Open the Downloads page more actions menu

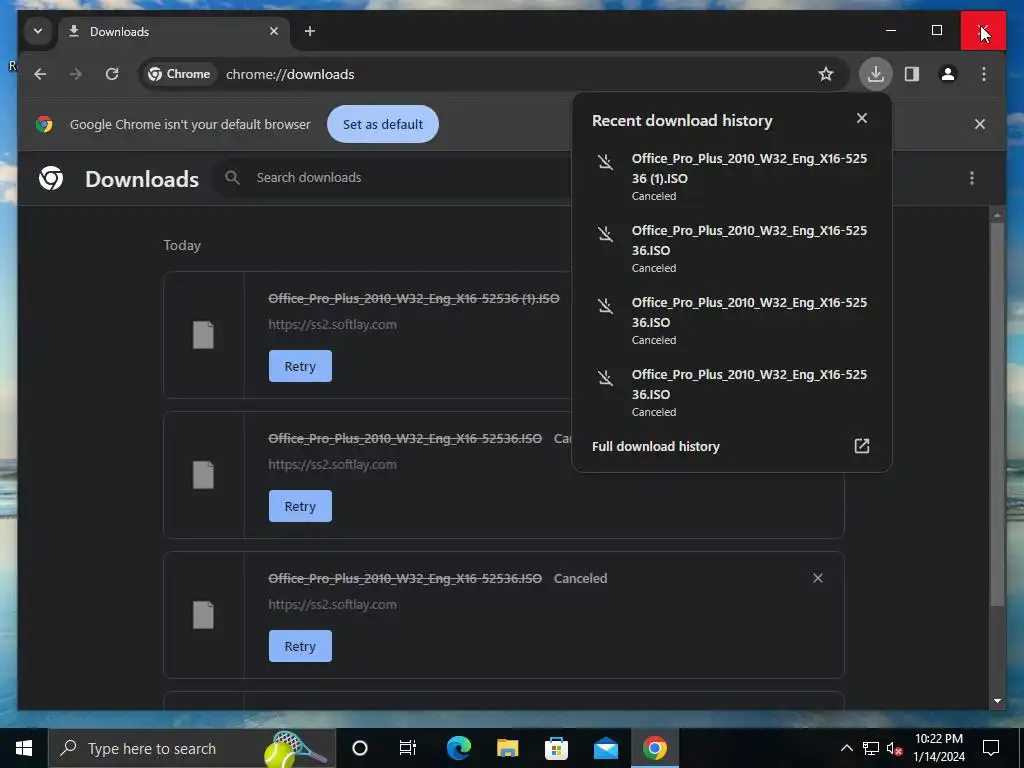click(972, 178)
